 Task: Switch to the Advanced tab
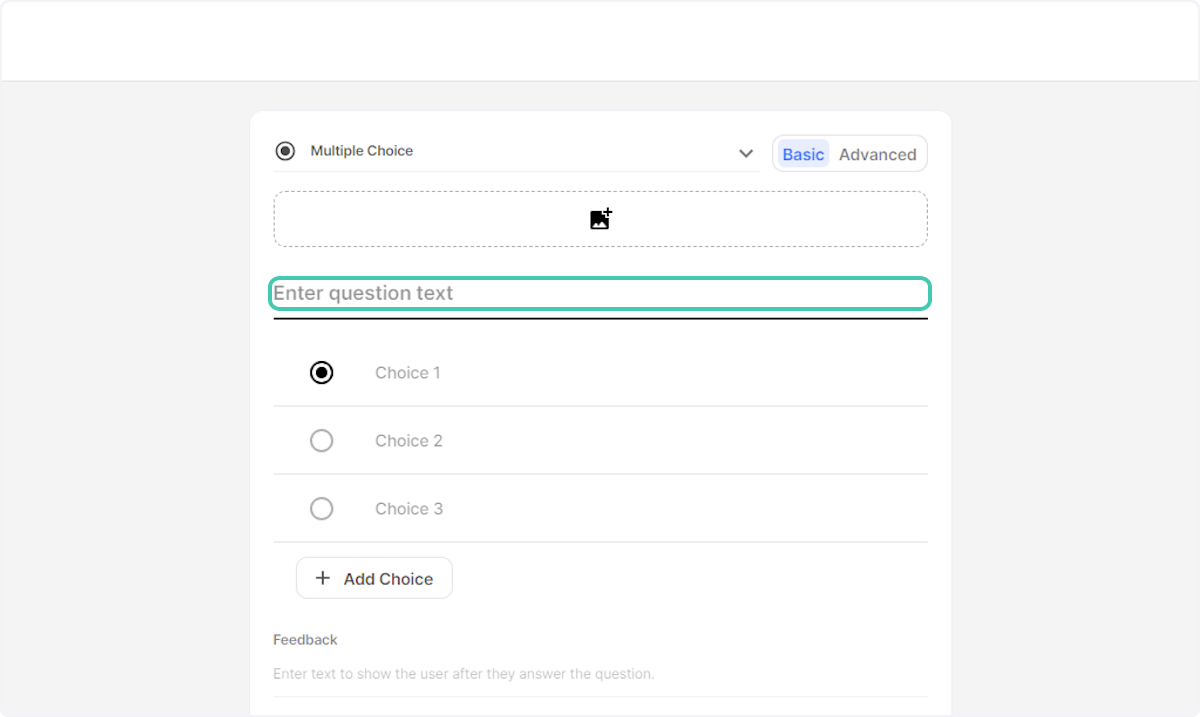point(877,154)
